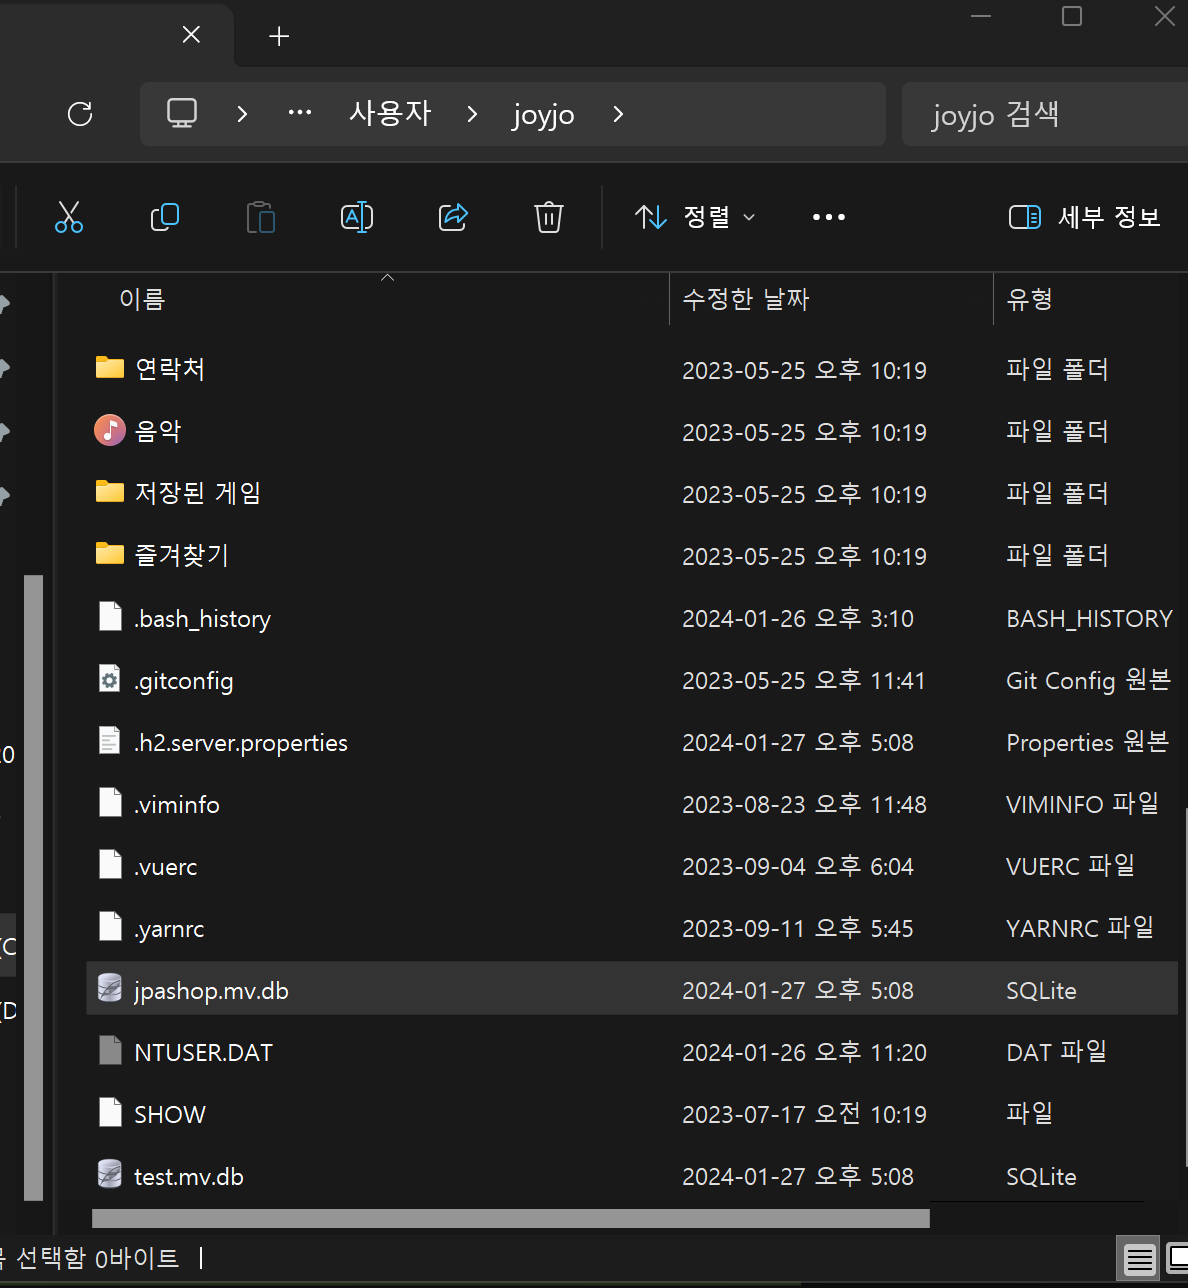
Task: Click the Delete trash can icon
Action: coord(549,217)
